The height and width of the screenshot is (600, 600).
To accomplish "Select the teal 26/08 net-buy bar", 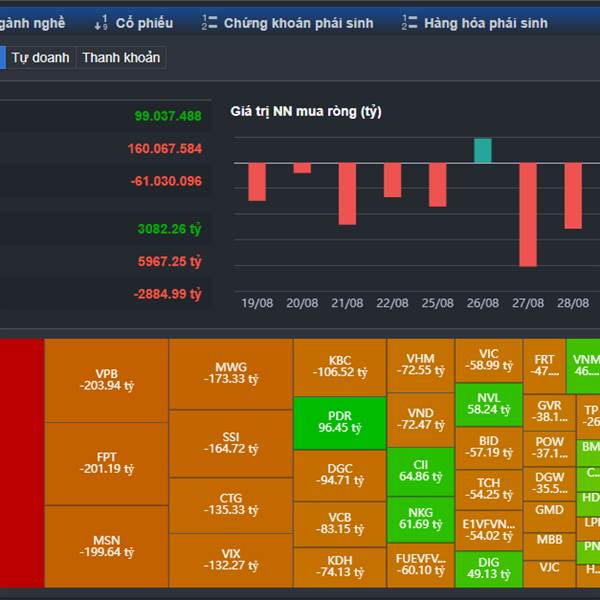I will tap(483, 151).
